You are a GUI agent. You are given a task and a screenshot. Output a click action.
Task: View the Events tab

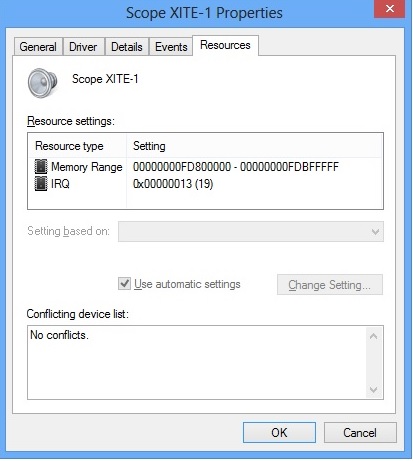171,47
